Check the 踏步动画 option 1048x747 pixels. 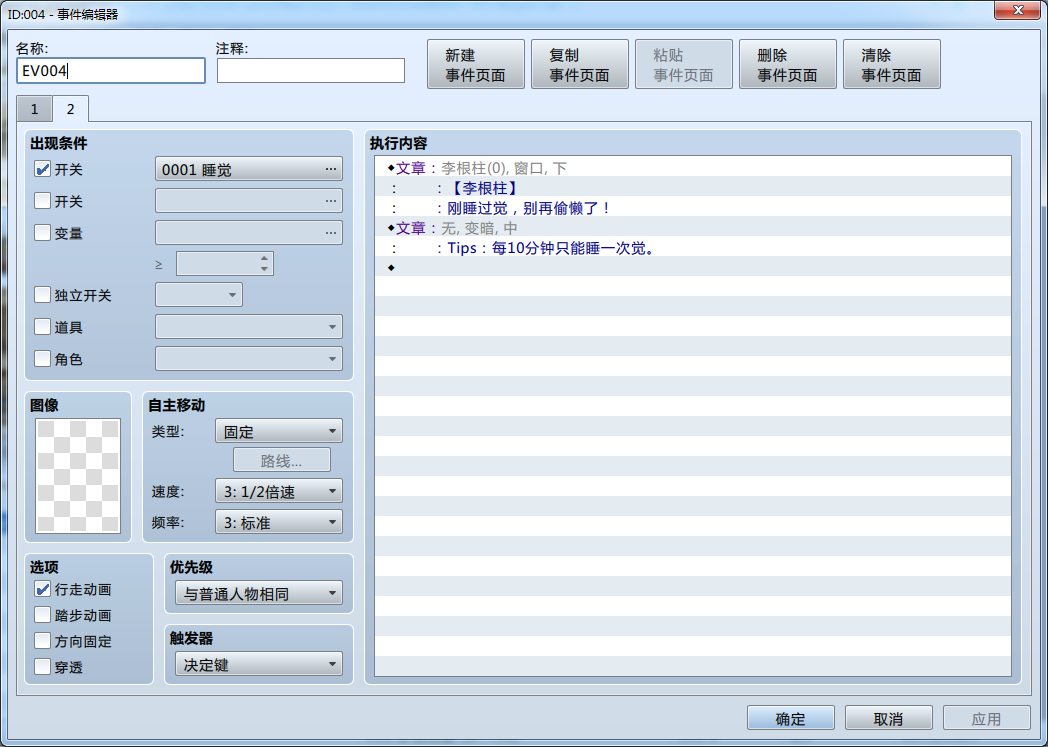(x=42, y=615)
